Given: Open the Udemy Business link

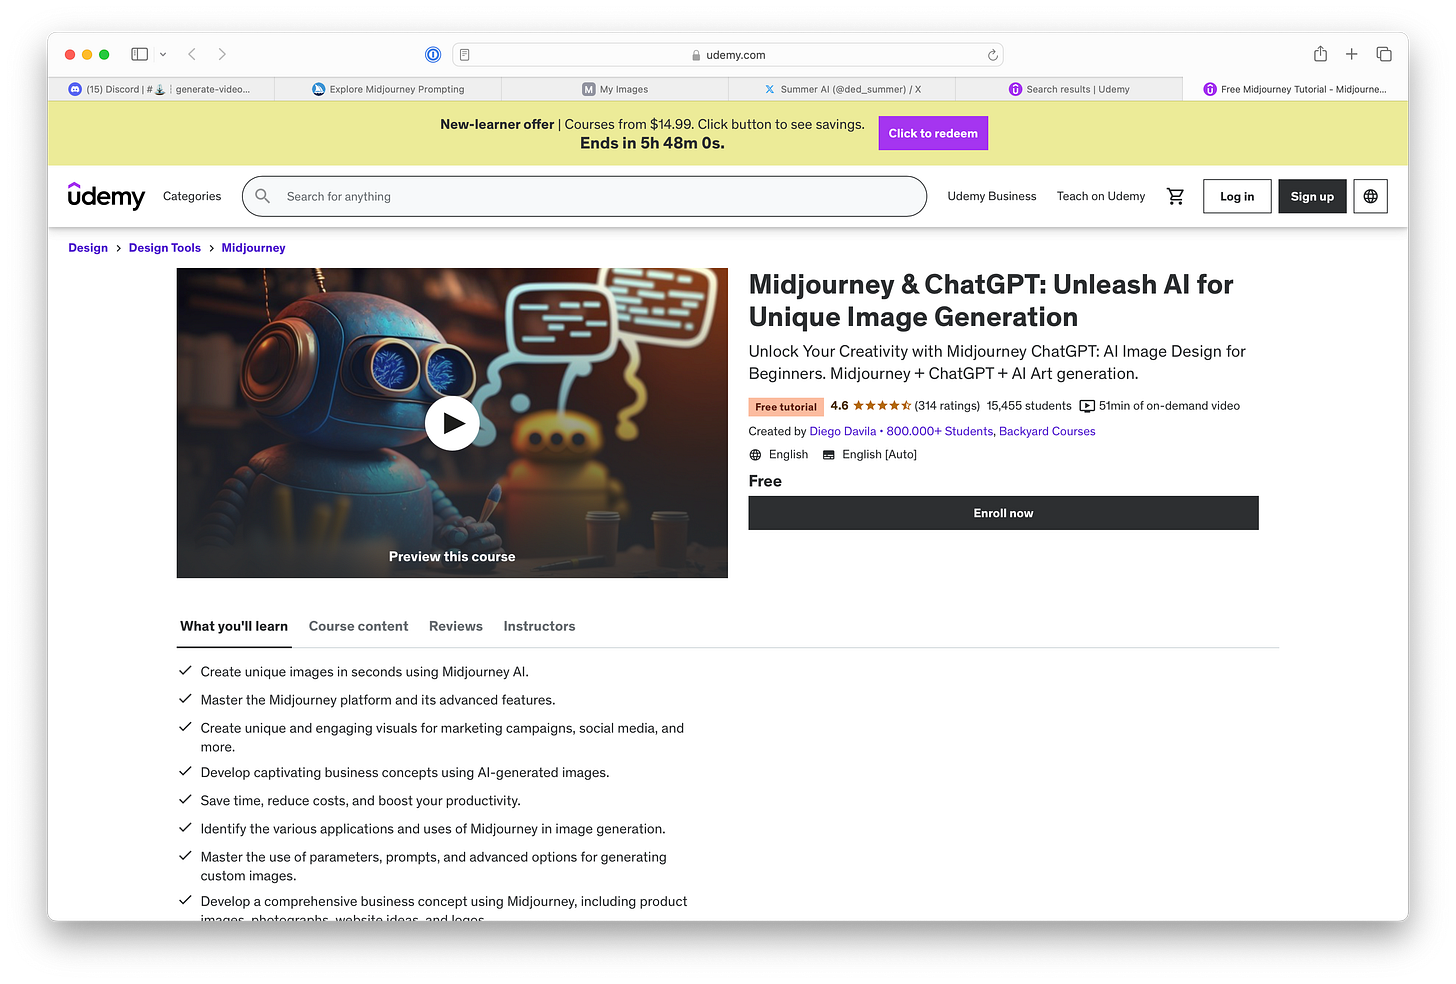Looking at the screenshot, I should (x=992, y=196).
